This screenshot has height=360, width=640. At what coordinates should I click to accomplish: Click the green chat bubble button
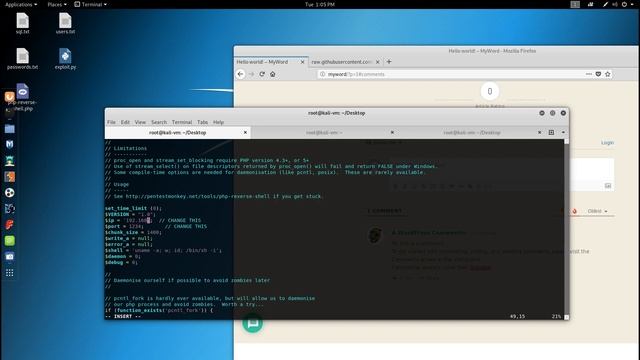click(x=253, y=323)
